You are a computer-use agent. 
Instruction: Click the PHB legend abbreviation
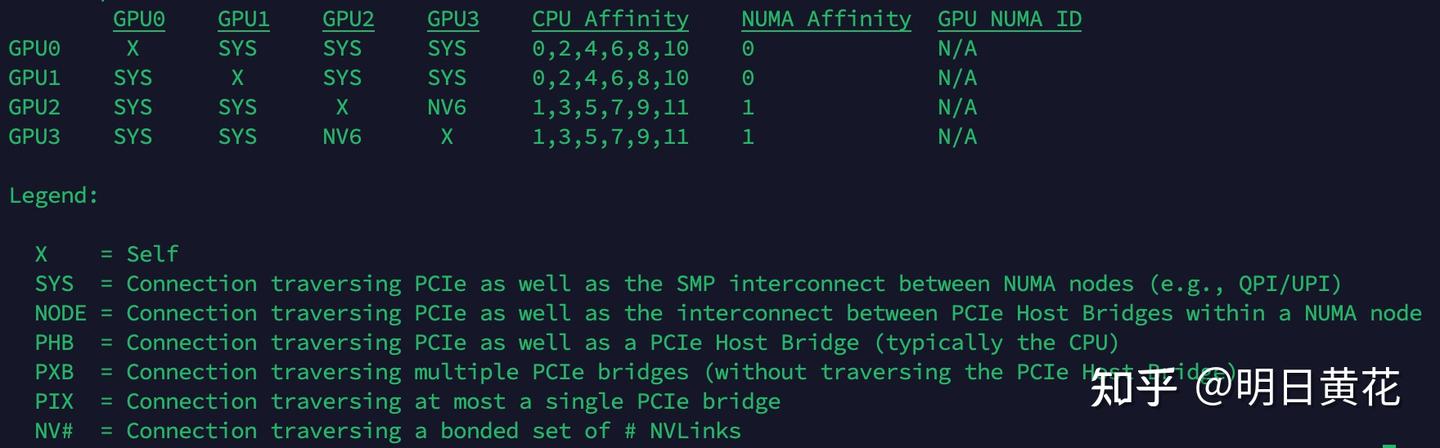click(54, 343)
